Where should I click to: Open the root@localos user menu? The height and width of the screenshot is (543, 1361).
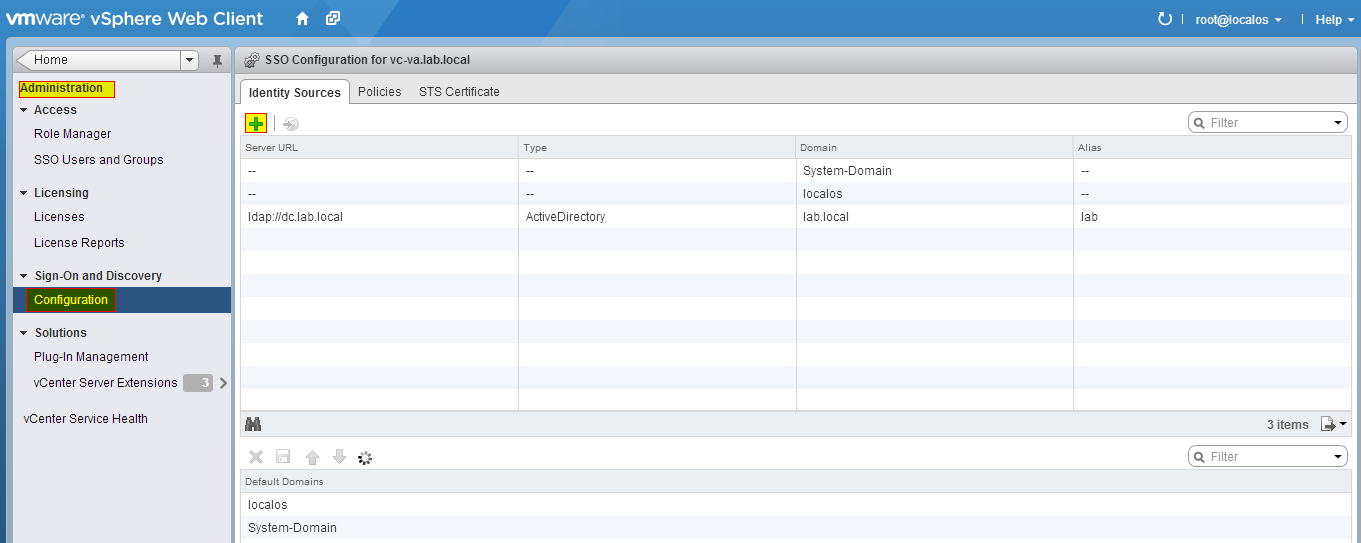click(x=1239, y=20)
